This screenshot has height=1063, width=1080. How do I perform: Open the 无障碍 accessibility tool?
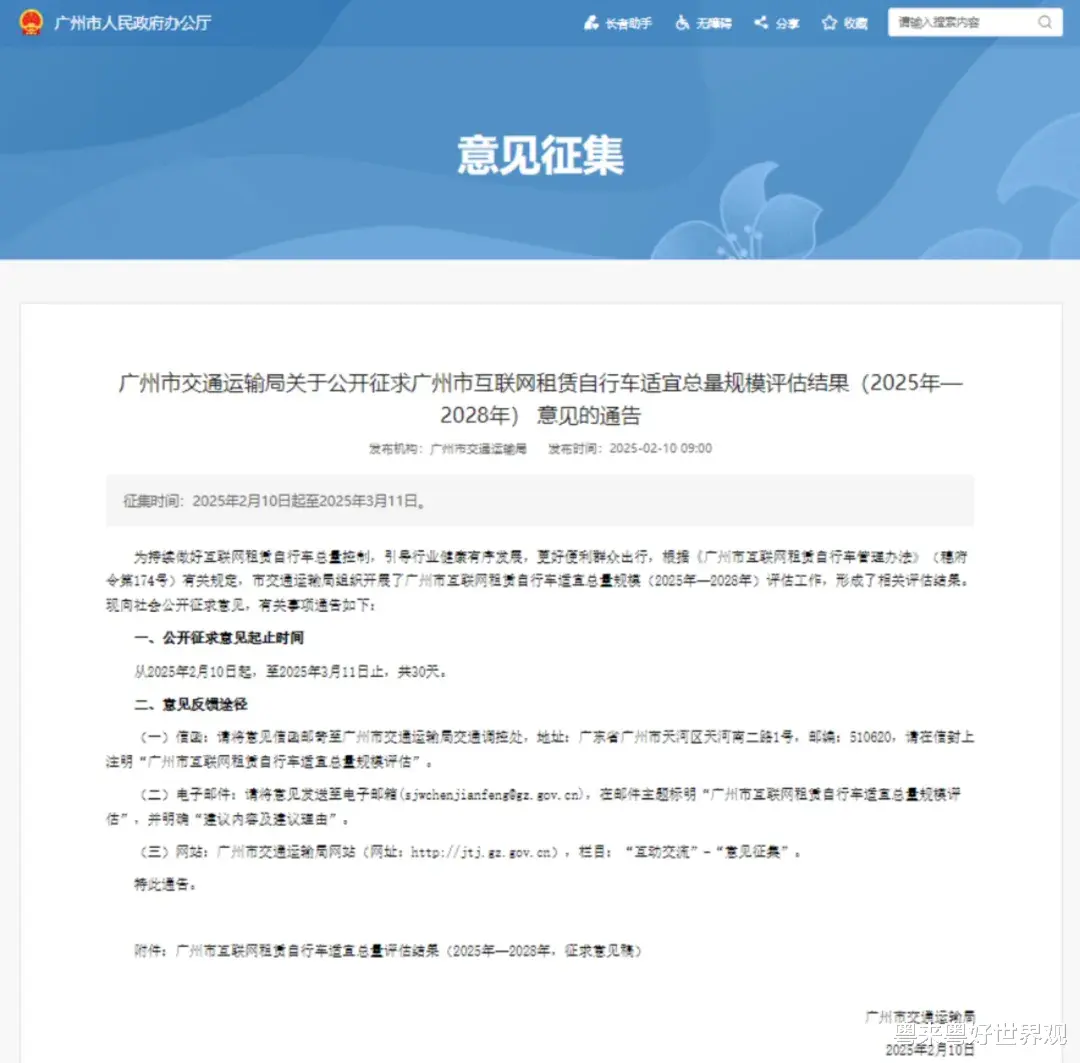(703, 23)
